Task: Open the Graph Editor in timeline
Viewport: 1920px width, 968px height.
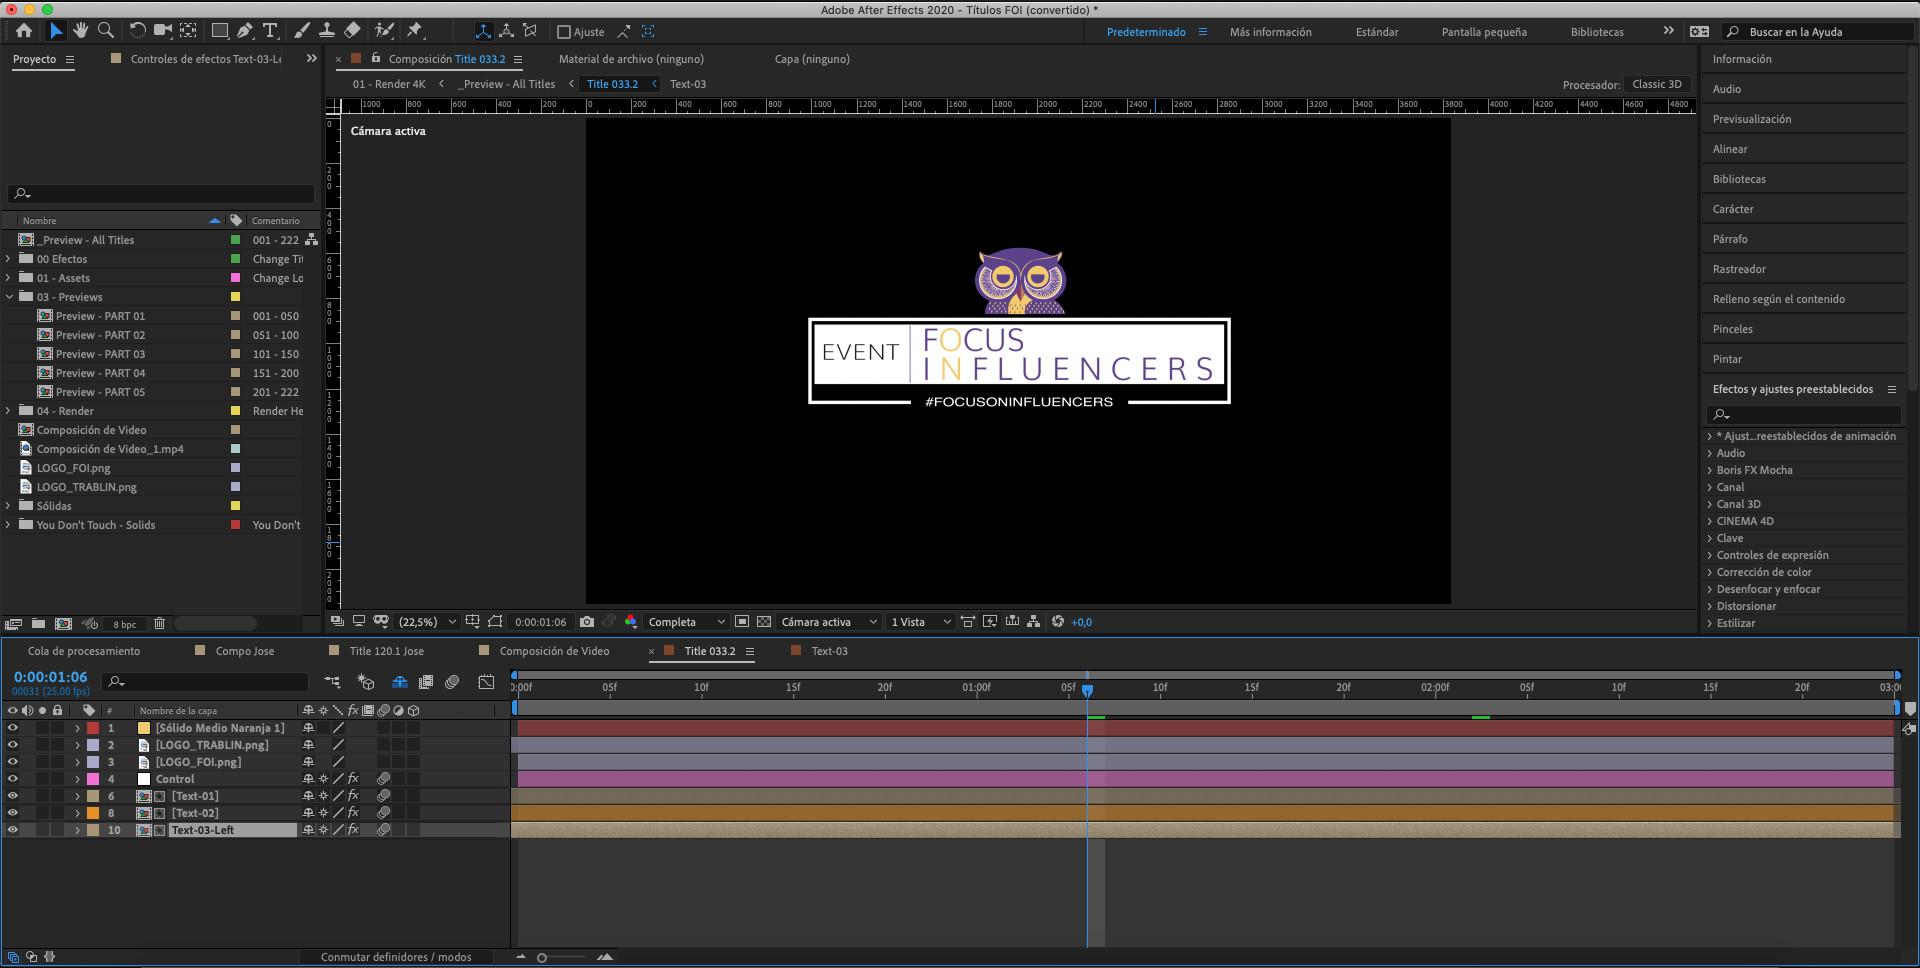Action: click(x=486, y=682)
